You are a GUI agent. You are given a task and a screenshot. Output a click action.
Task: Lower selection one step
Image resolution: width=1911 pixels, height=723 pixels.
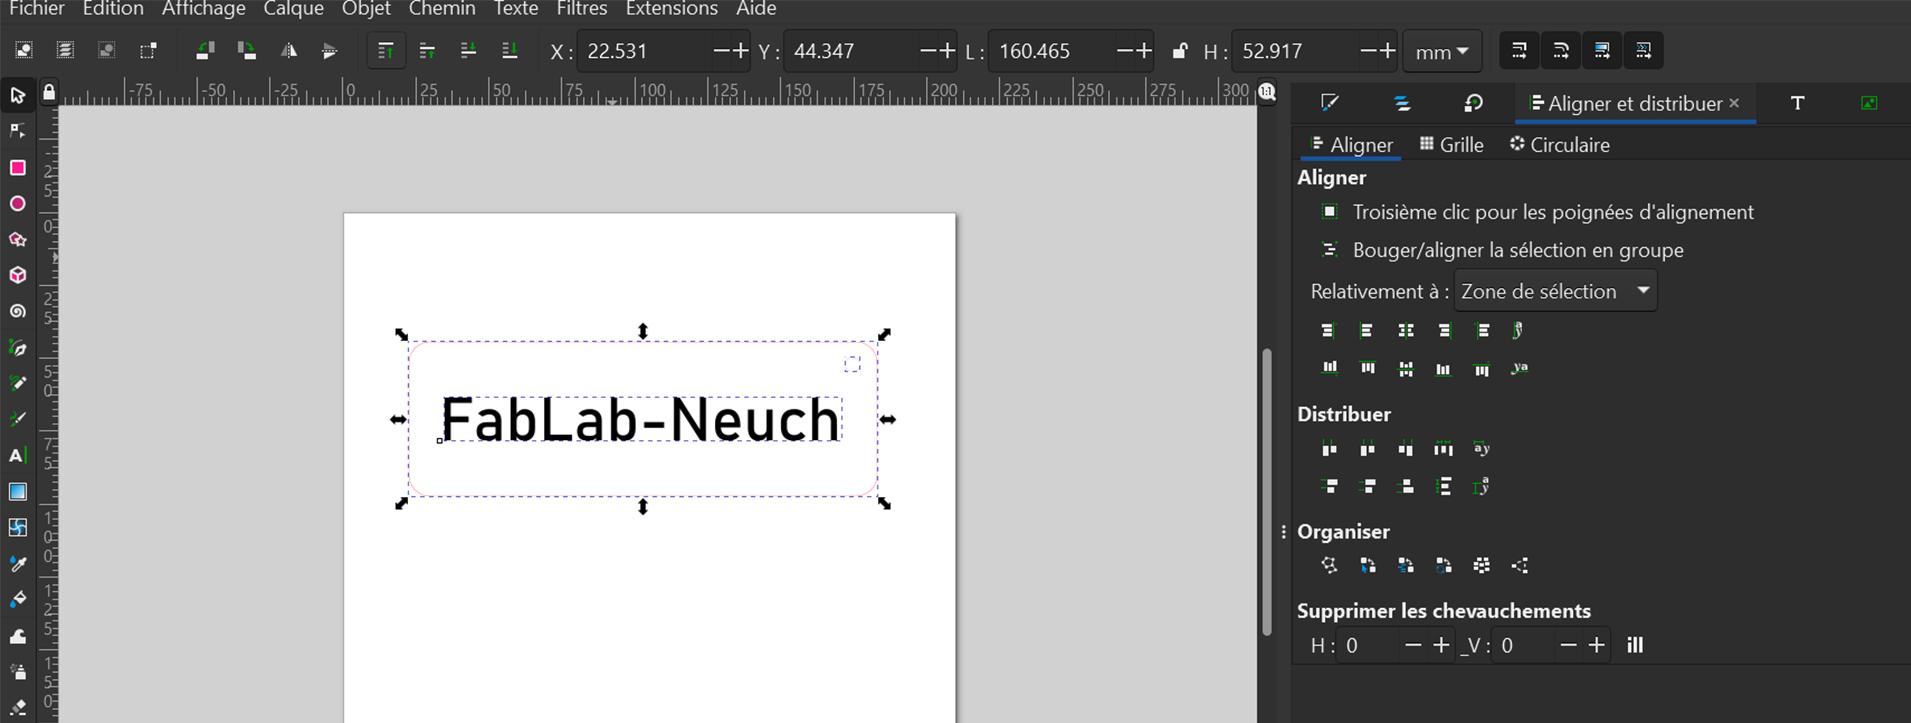[x=468, y=50]
